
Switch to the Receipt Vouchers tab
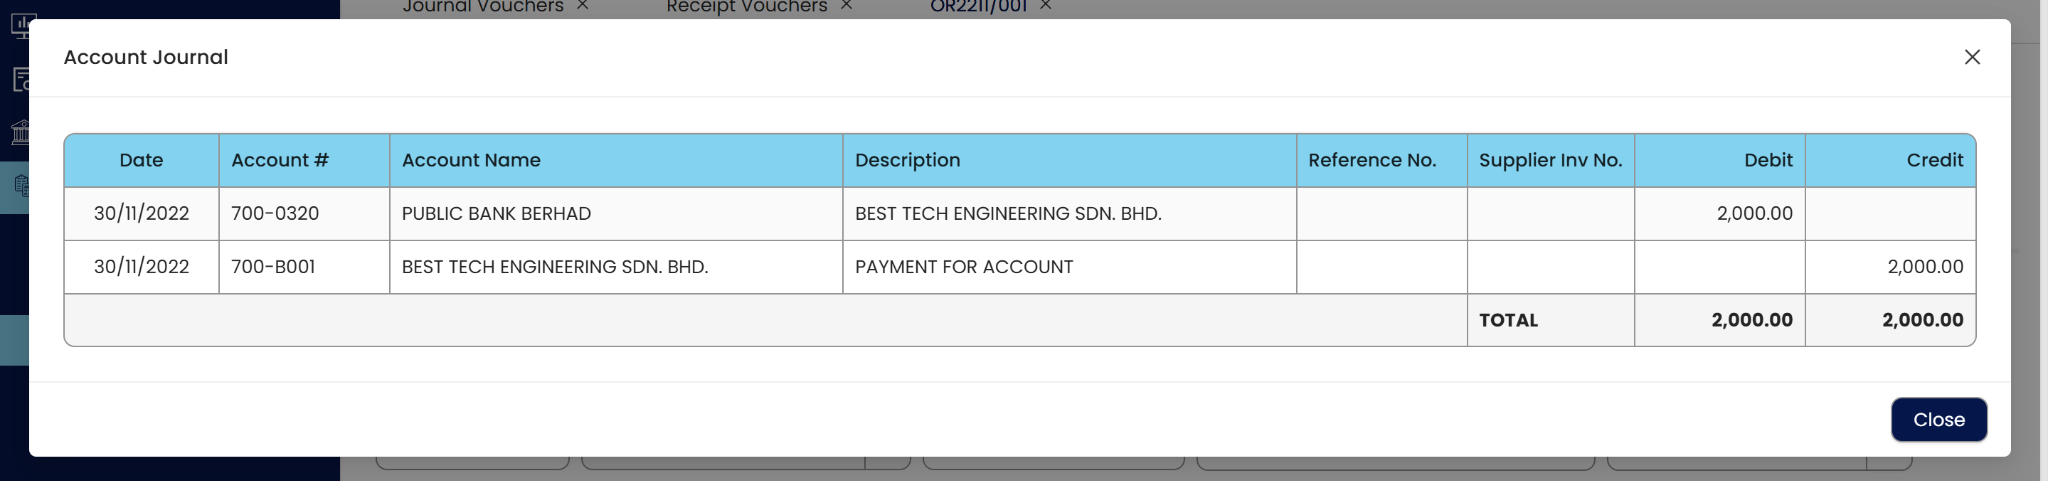click(x=746, y=7)
